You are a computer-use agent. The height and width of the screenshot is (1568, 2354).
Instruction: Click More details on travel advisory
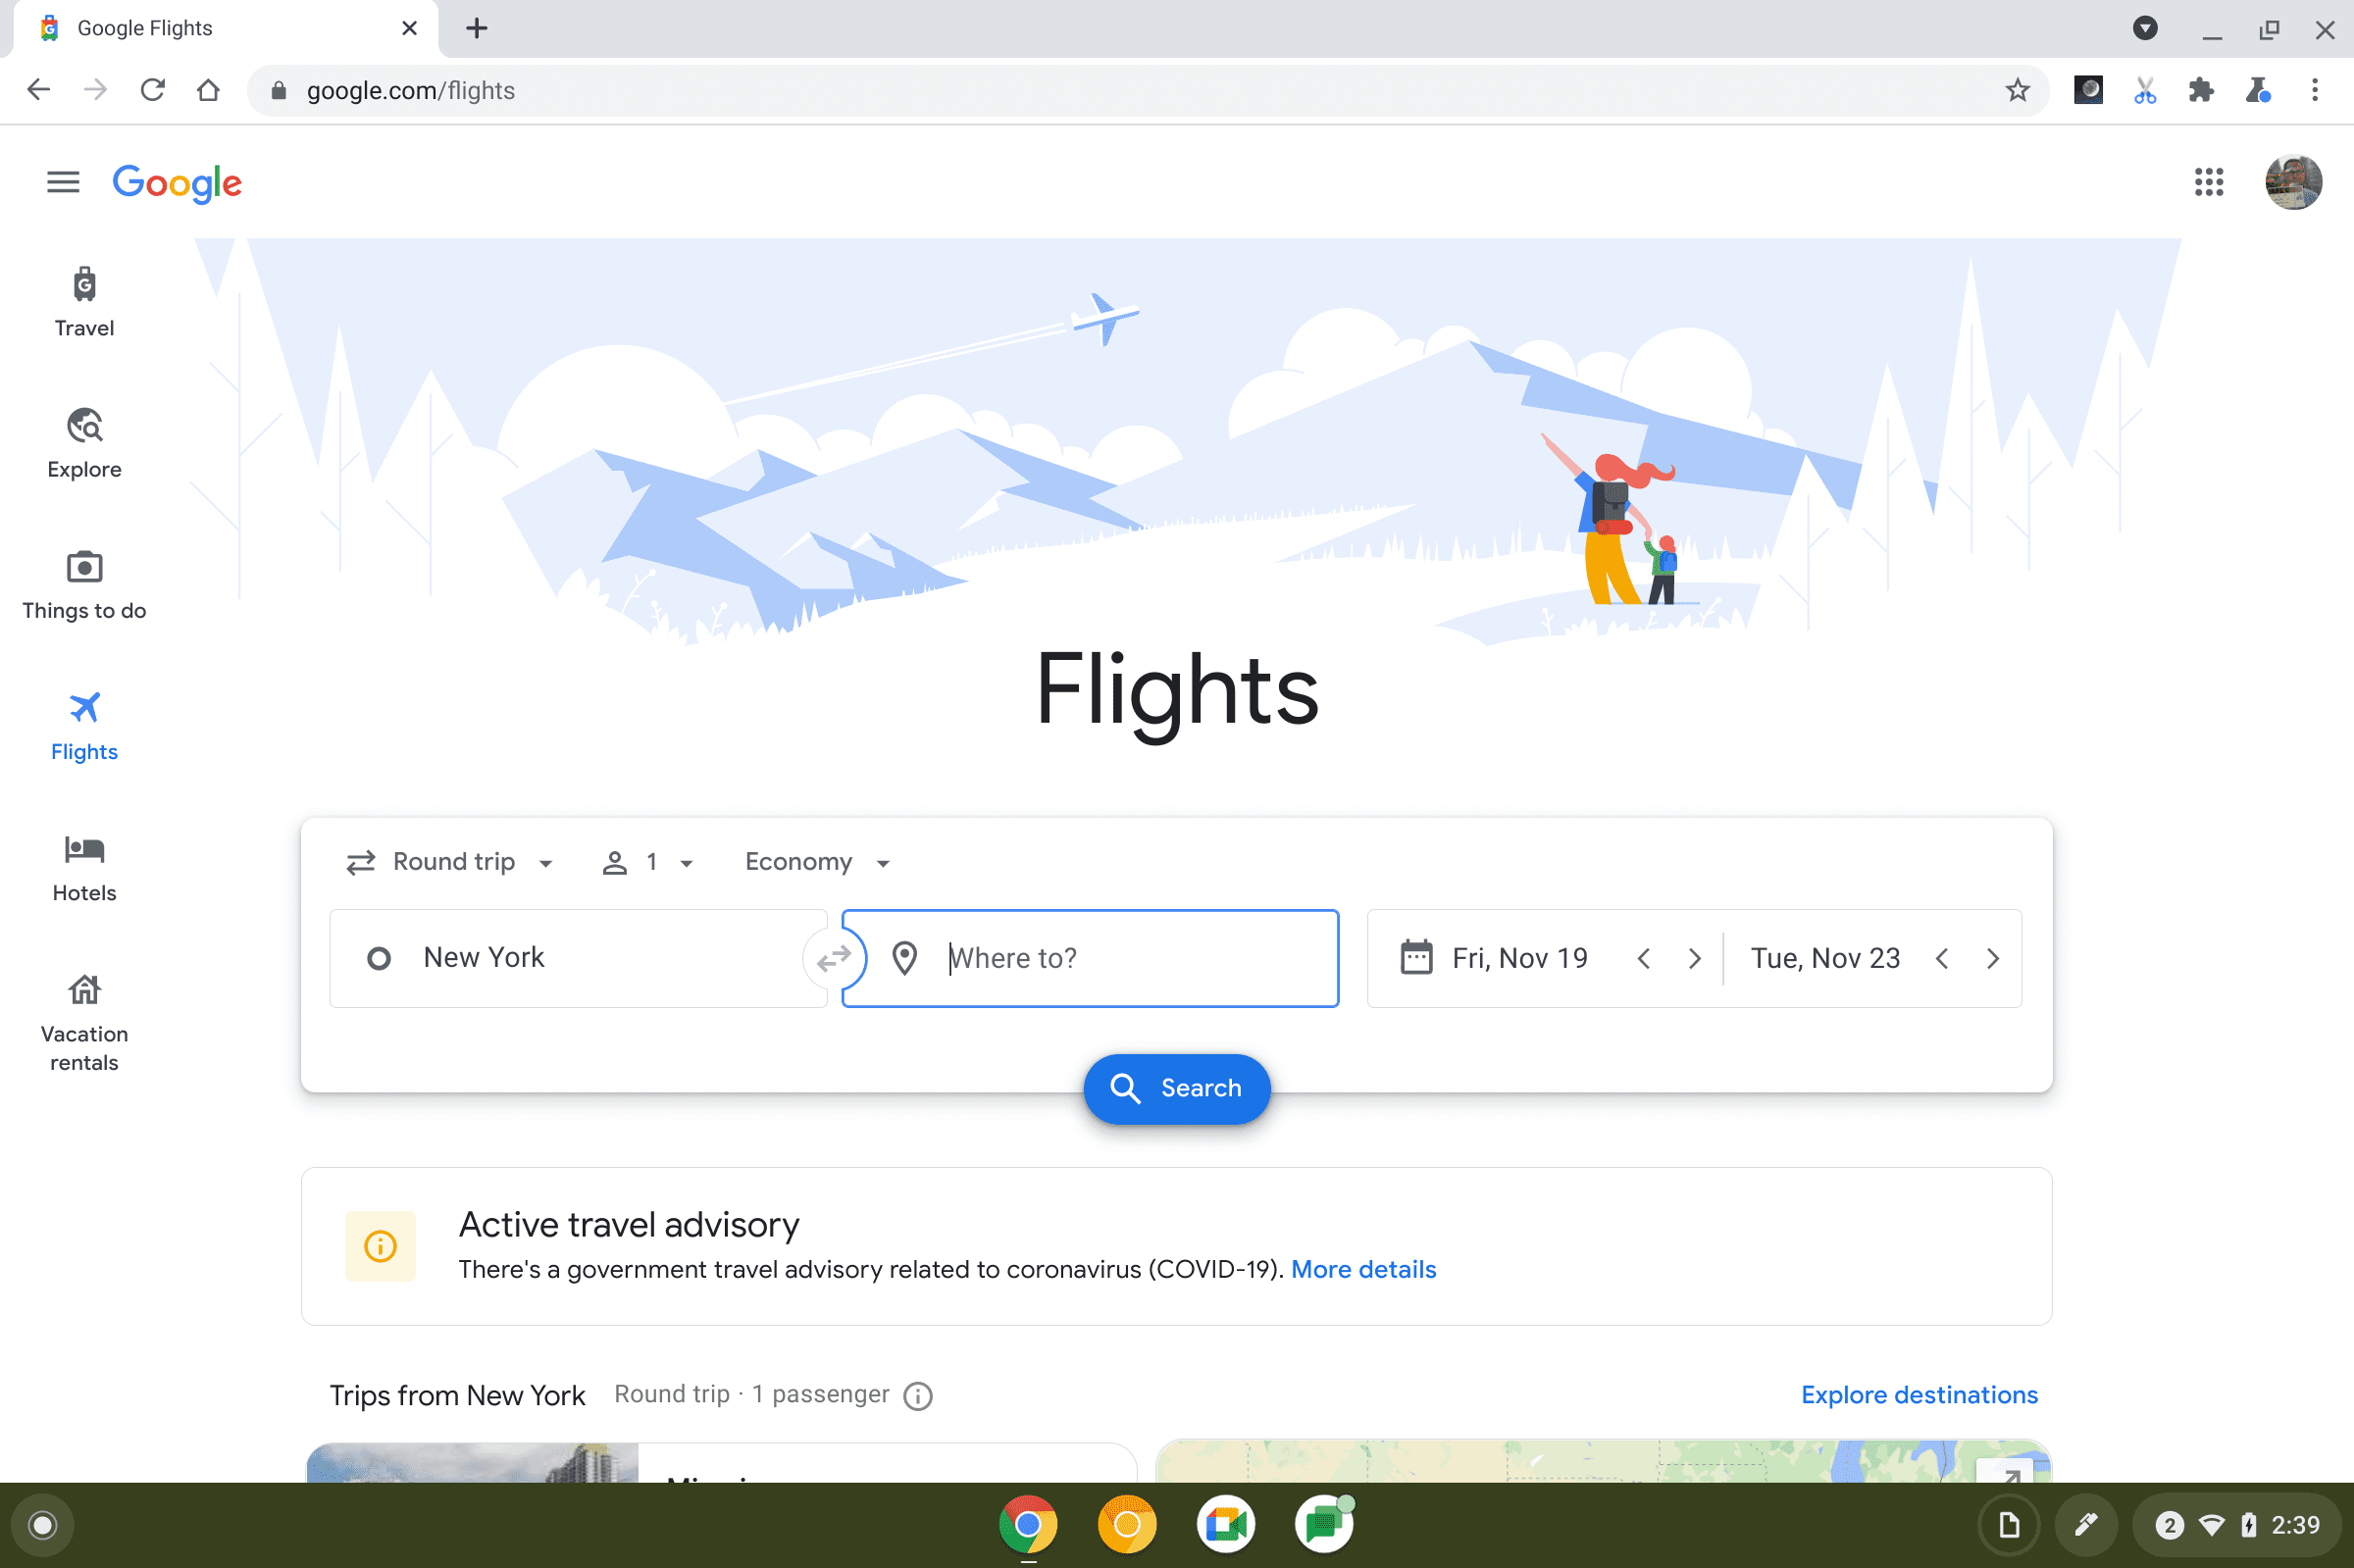click(x=1363, y=1269)
